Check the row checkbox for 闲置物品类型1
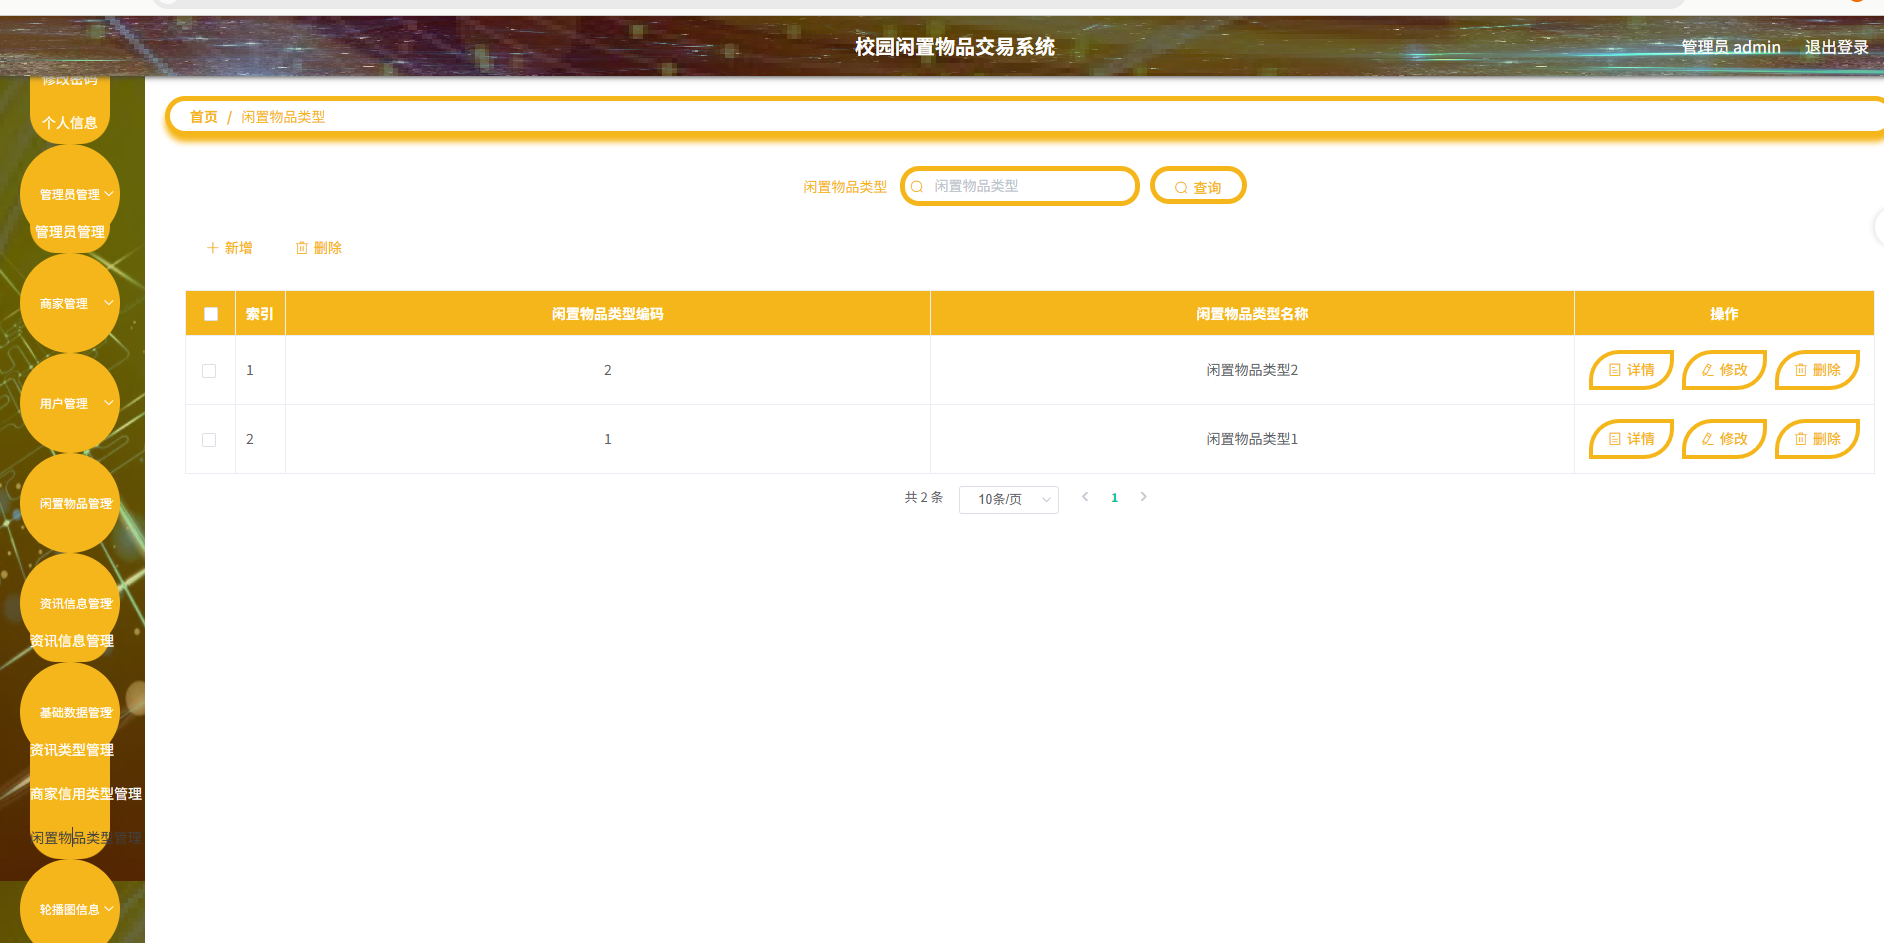This screenshot has height=943, width=1884. [209, 439]
